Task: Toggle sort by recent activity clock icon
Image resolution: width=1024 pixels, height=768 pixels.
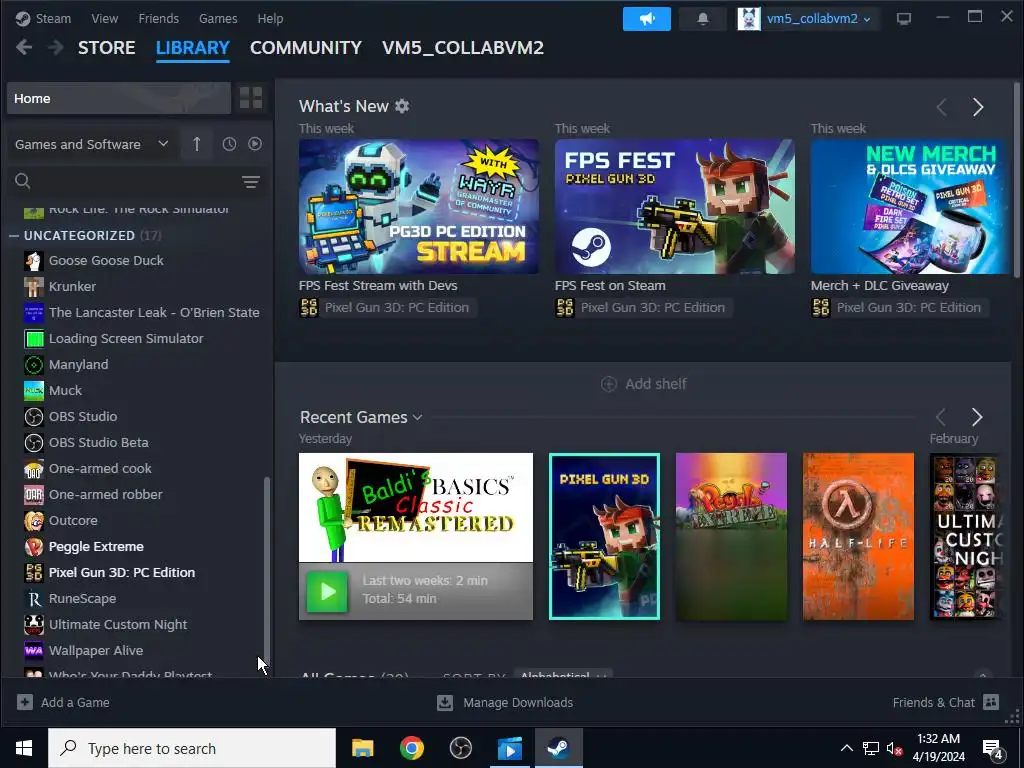Action: tap(229, 144)
